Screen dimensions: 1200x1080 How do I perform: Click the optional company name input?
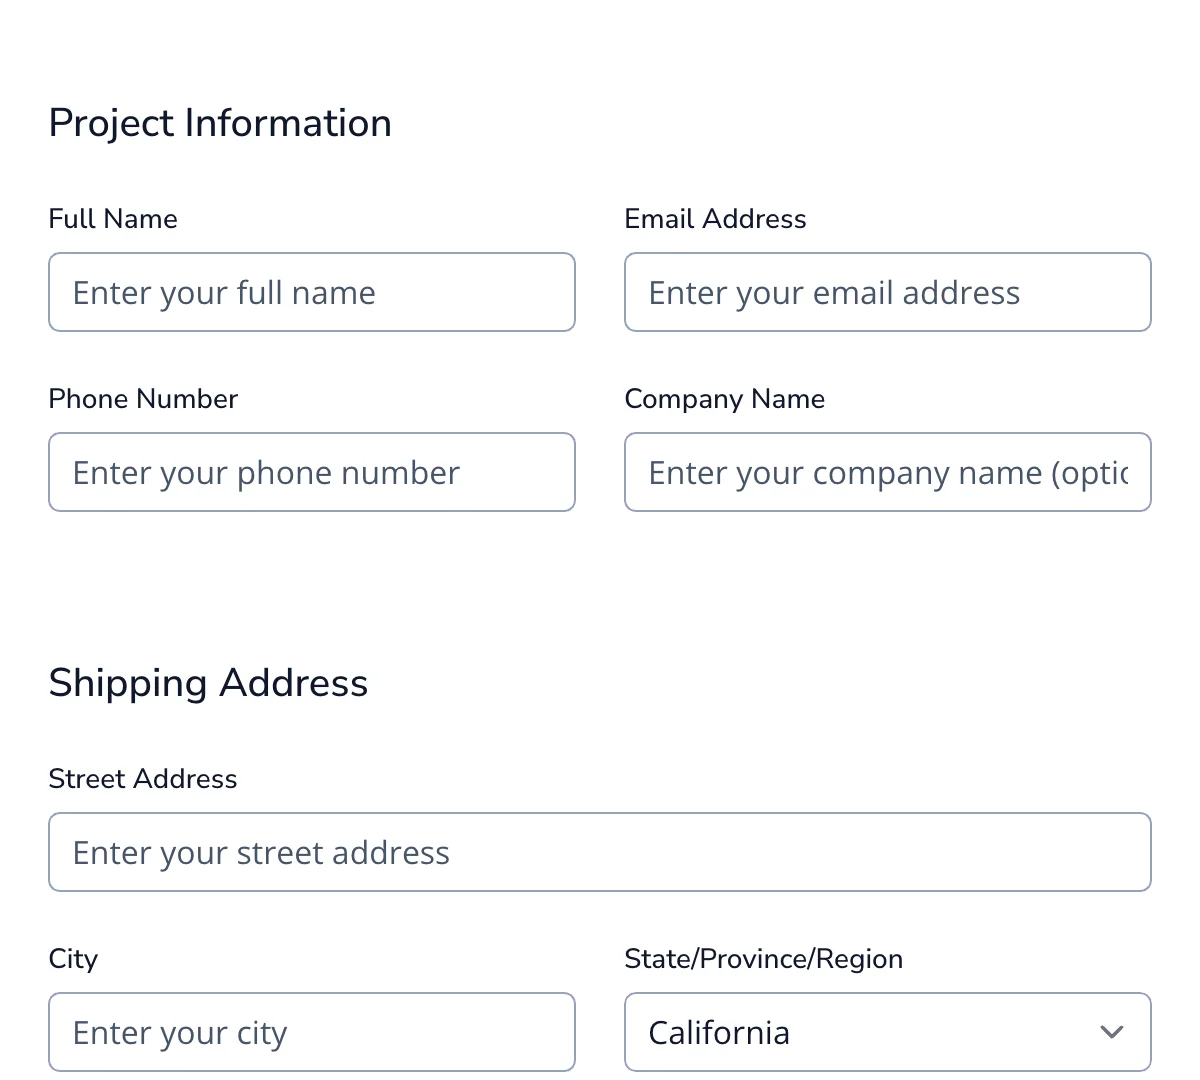[888, 472]
